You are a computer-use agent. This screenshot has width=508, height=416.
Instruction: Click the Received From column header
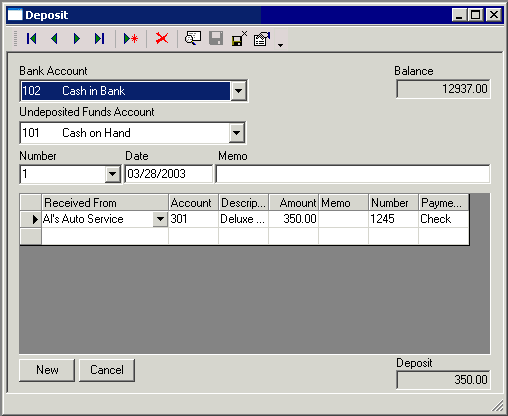105,203
